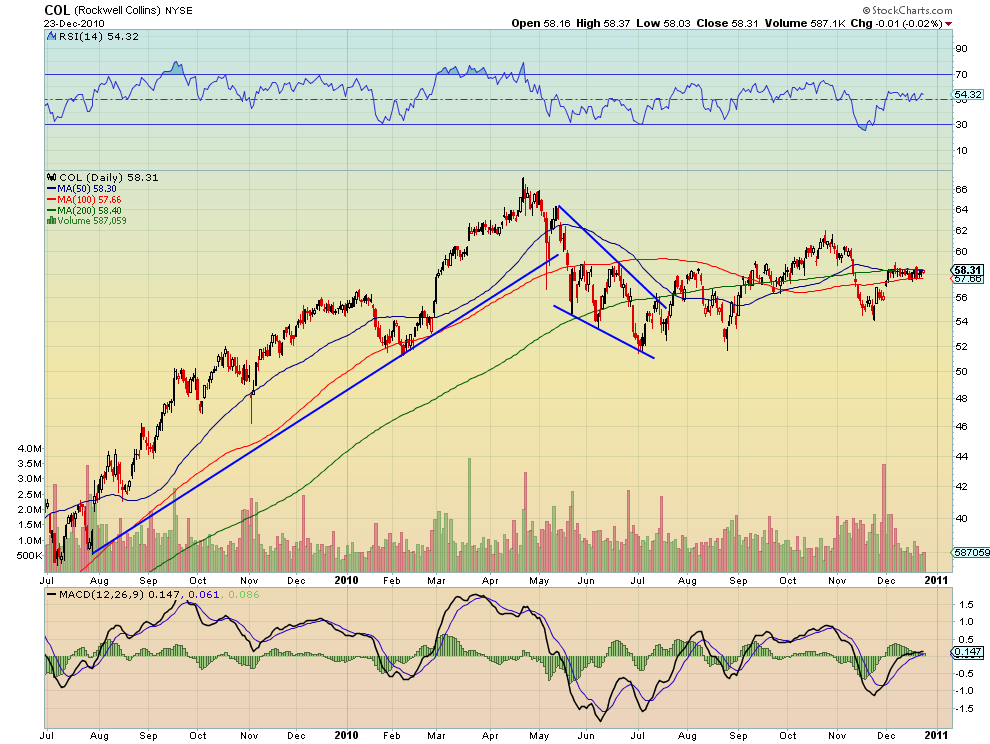Click the 44 label on the price axis
The width and height of the screenshot is (990, 744).
(x=961, y=456)
